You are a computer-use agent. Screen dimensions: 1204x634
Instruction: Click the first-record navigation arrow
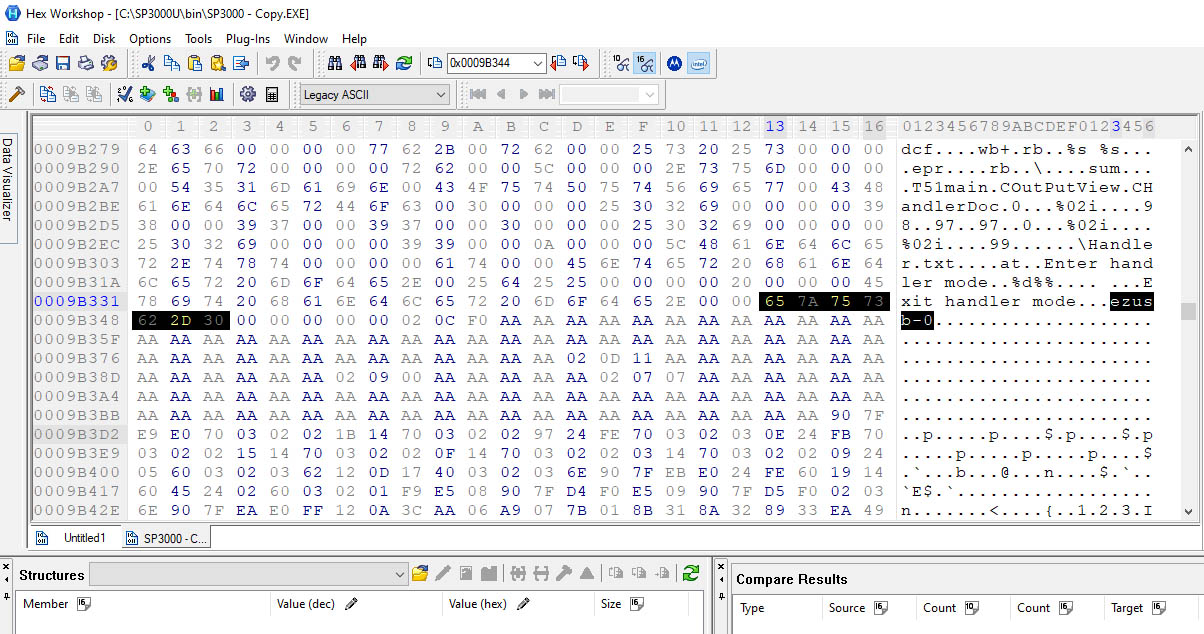[x=478, y=94]
